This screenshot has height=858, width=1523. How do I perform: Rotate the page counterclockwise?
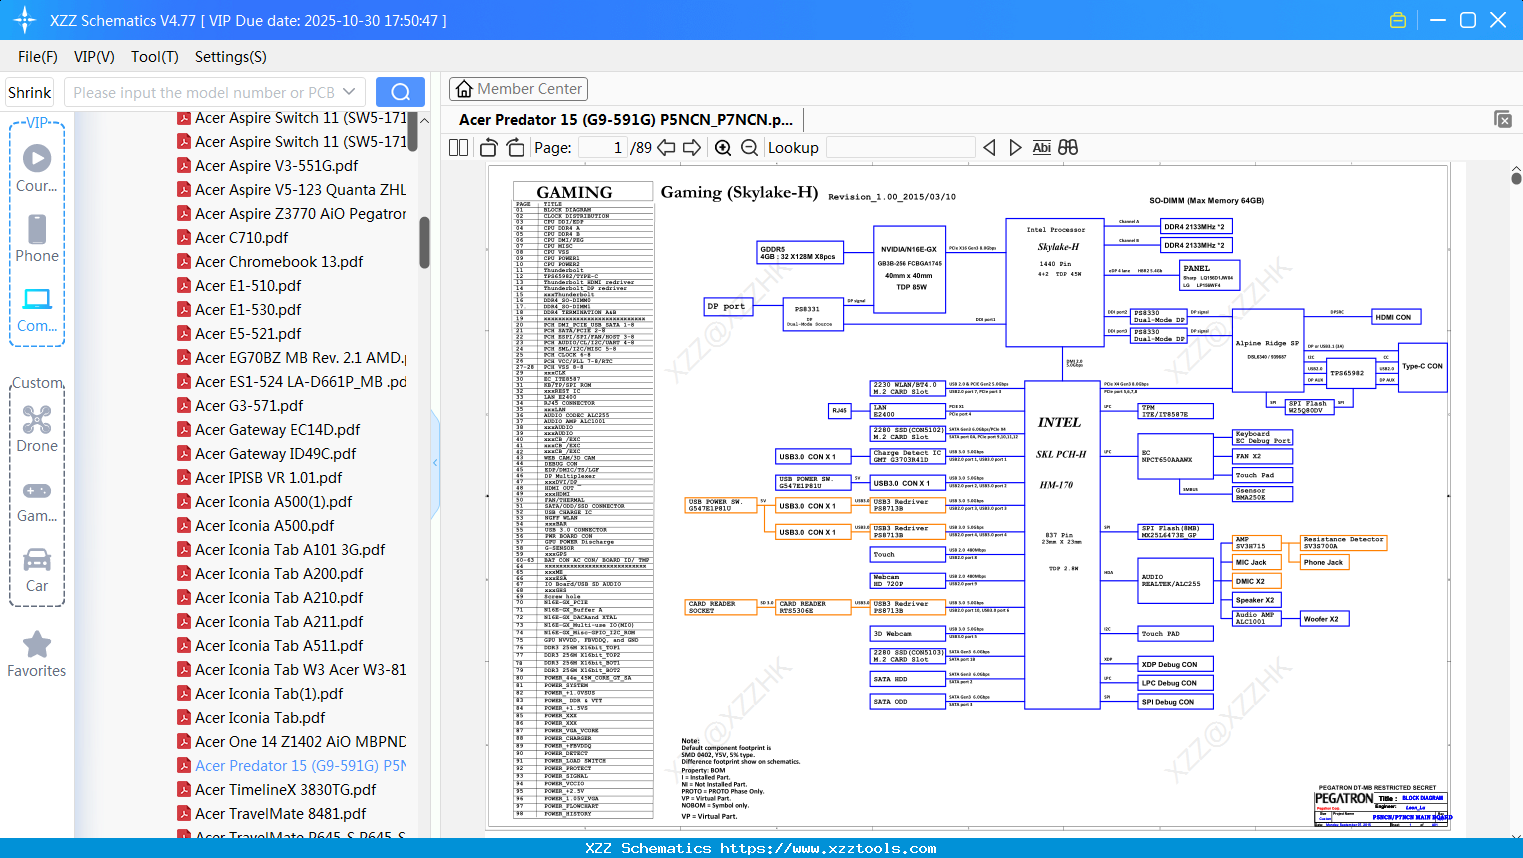[488, 148]
